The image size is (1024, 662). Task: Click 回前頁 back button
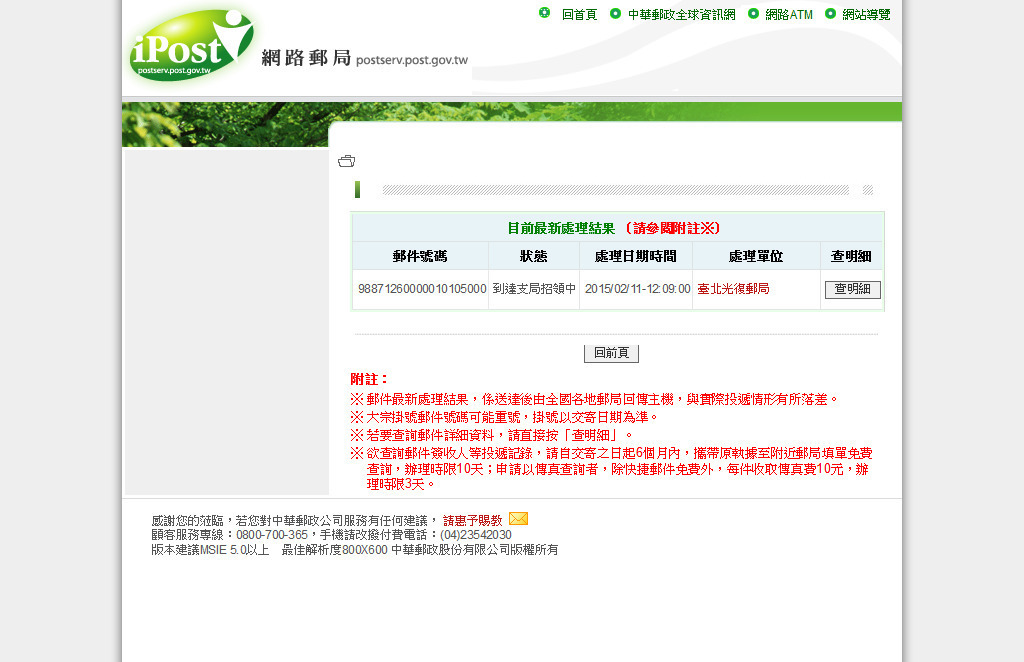point(611,353)
